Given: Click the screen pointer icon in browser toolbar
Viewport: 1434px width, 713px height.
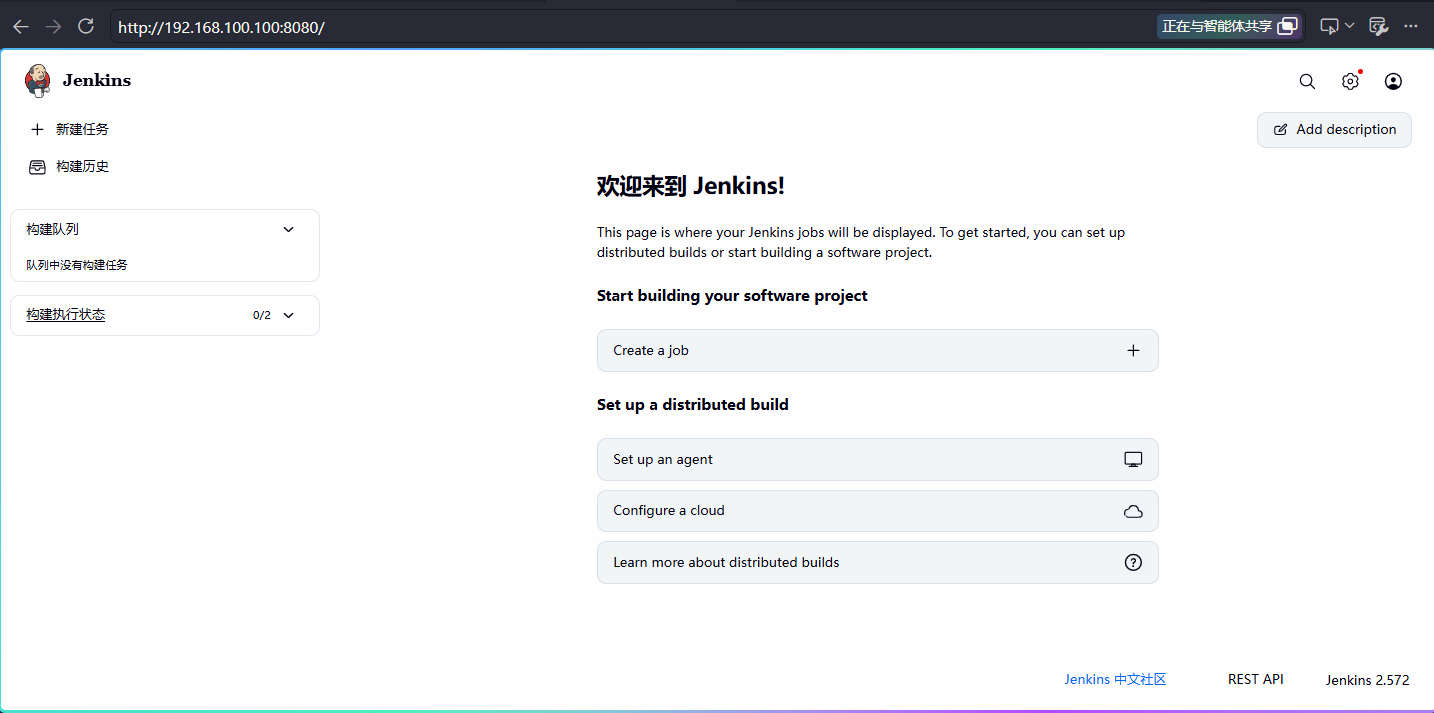Looking at the screenshot, I should [1329, 26].
